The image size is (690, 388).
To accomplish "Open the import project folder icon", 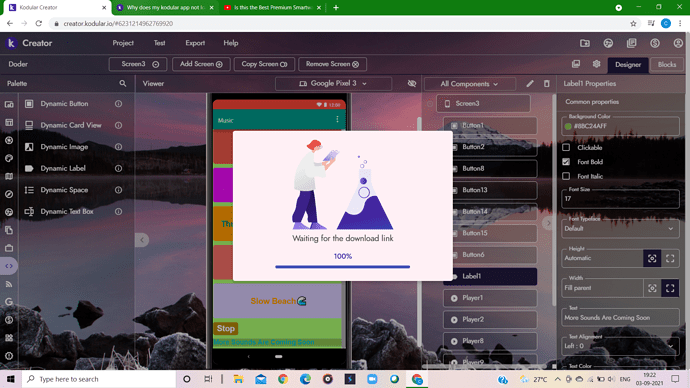I will tap(585, 43).
